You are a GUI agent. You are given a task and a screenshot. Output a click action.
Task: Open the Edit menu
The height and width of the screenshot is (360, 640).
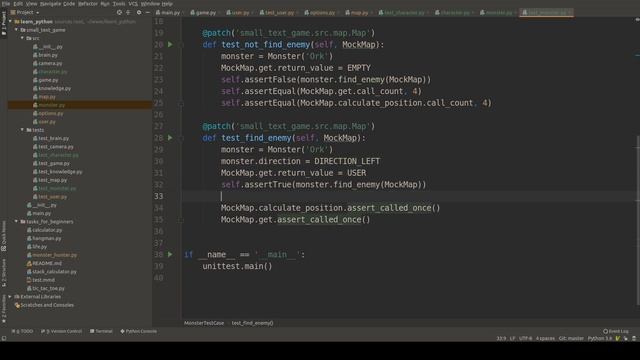18,4
